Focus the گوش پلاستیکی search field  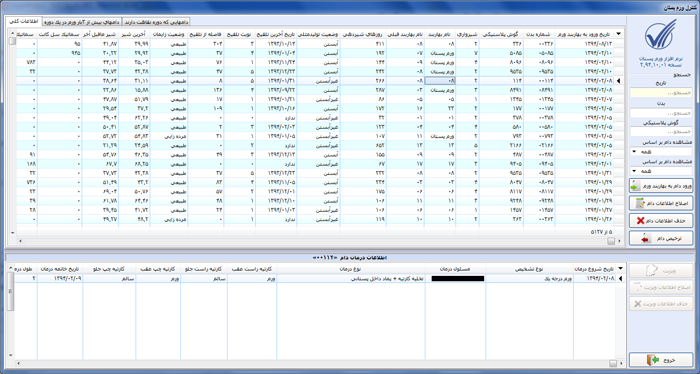click(x=661, y=132)
